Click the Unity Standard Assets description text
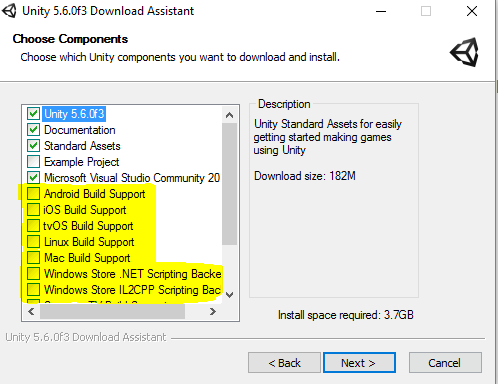This screenshot has height=384, width=498. click(x=328, y=137)
